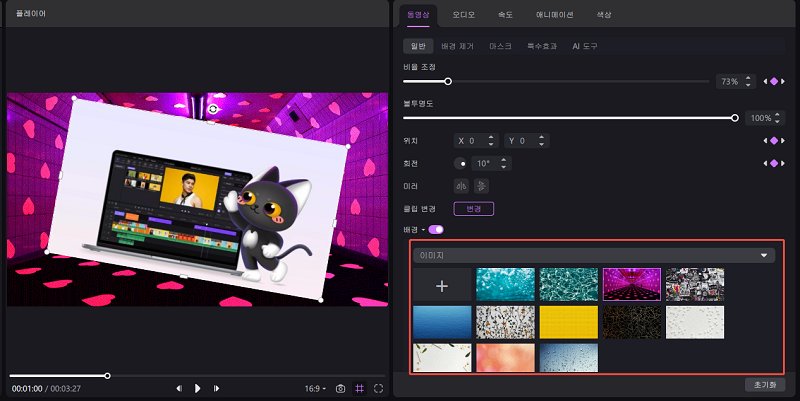Step forward one frame in player
The height and width of the screenshot is (401, 800).
click(x=216, y=389)
